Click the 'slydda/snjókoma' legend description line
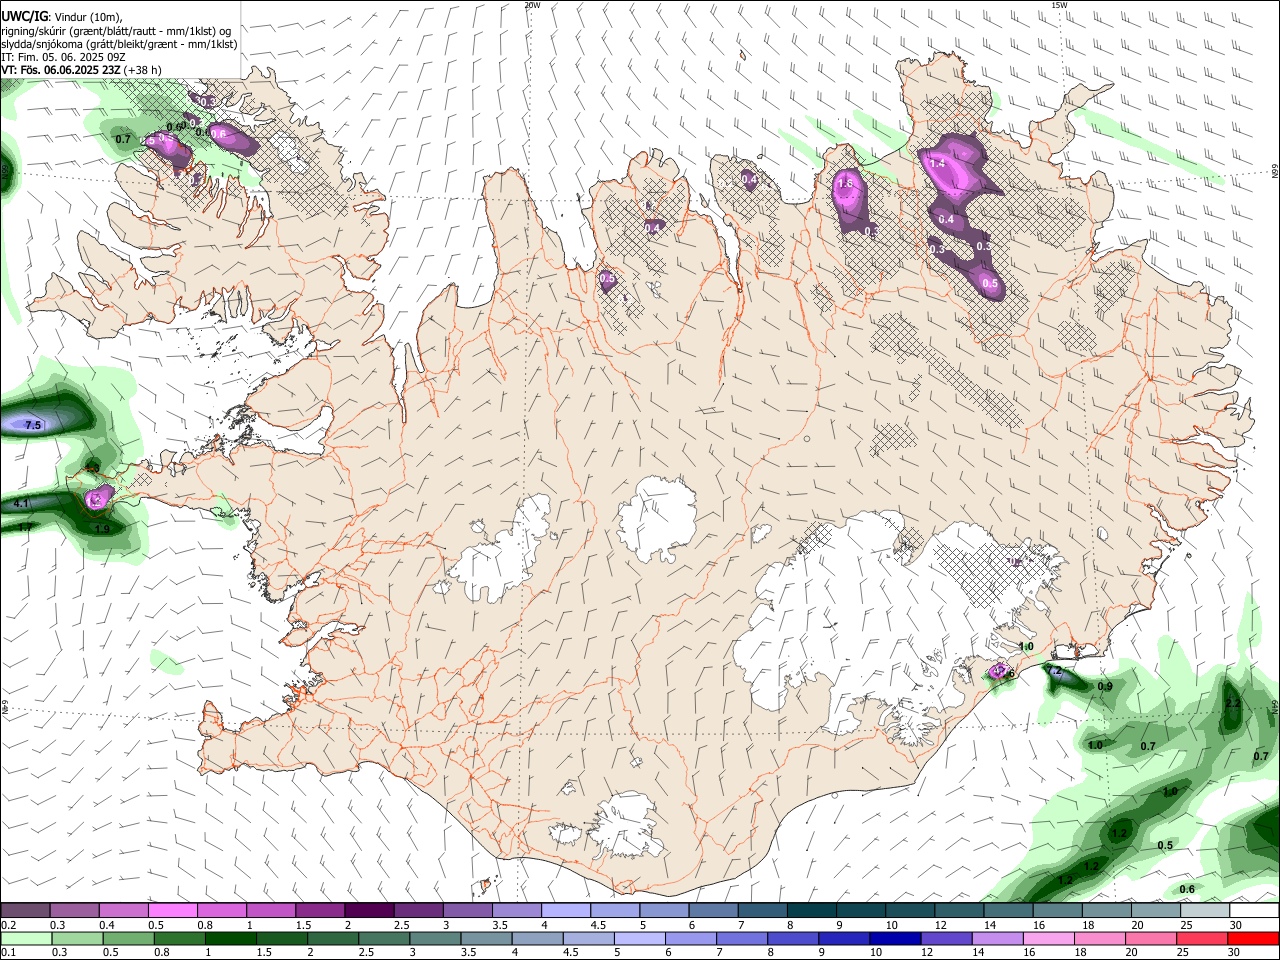The height and width of the screenshot is (960, 1280). (x=119, y=44)
